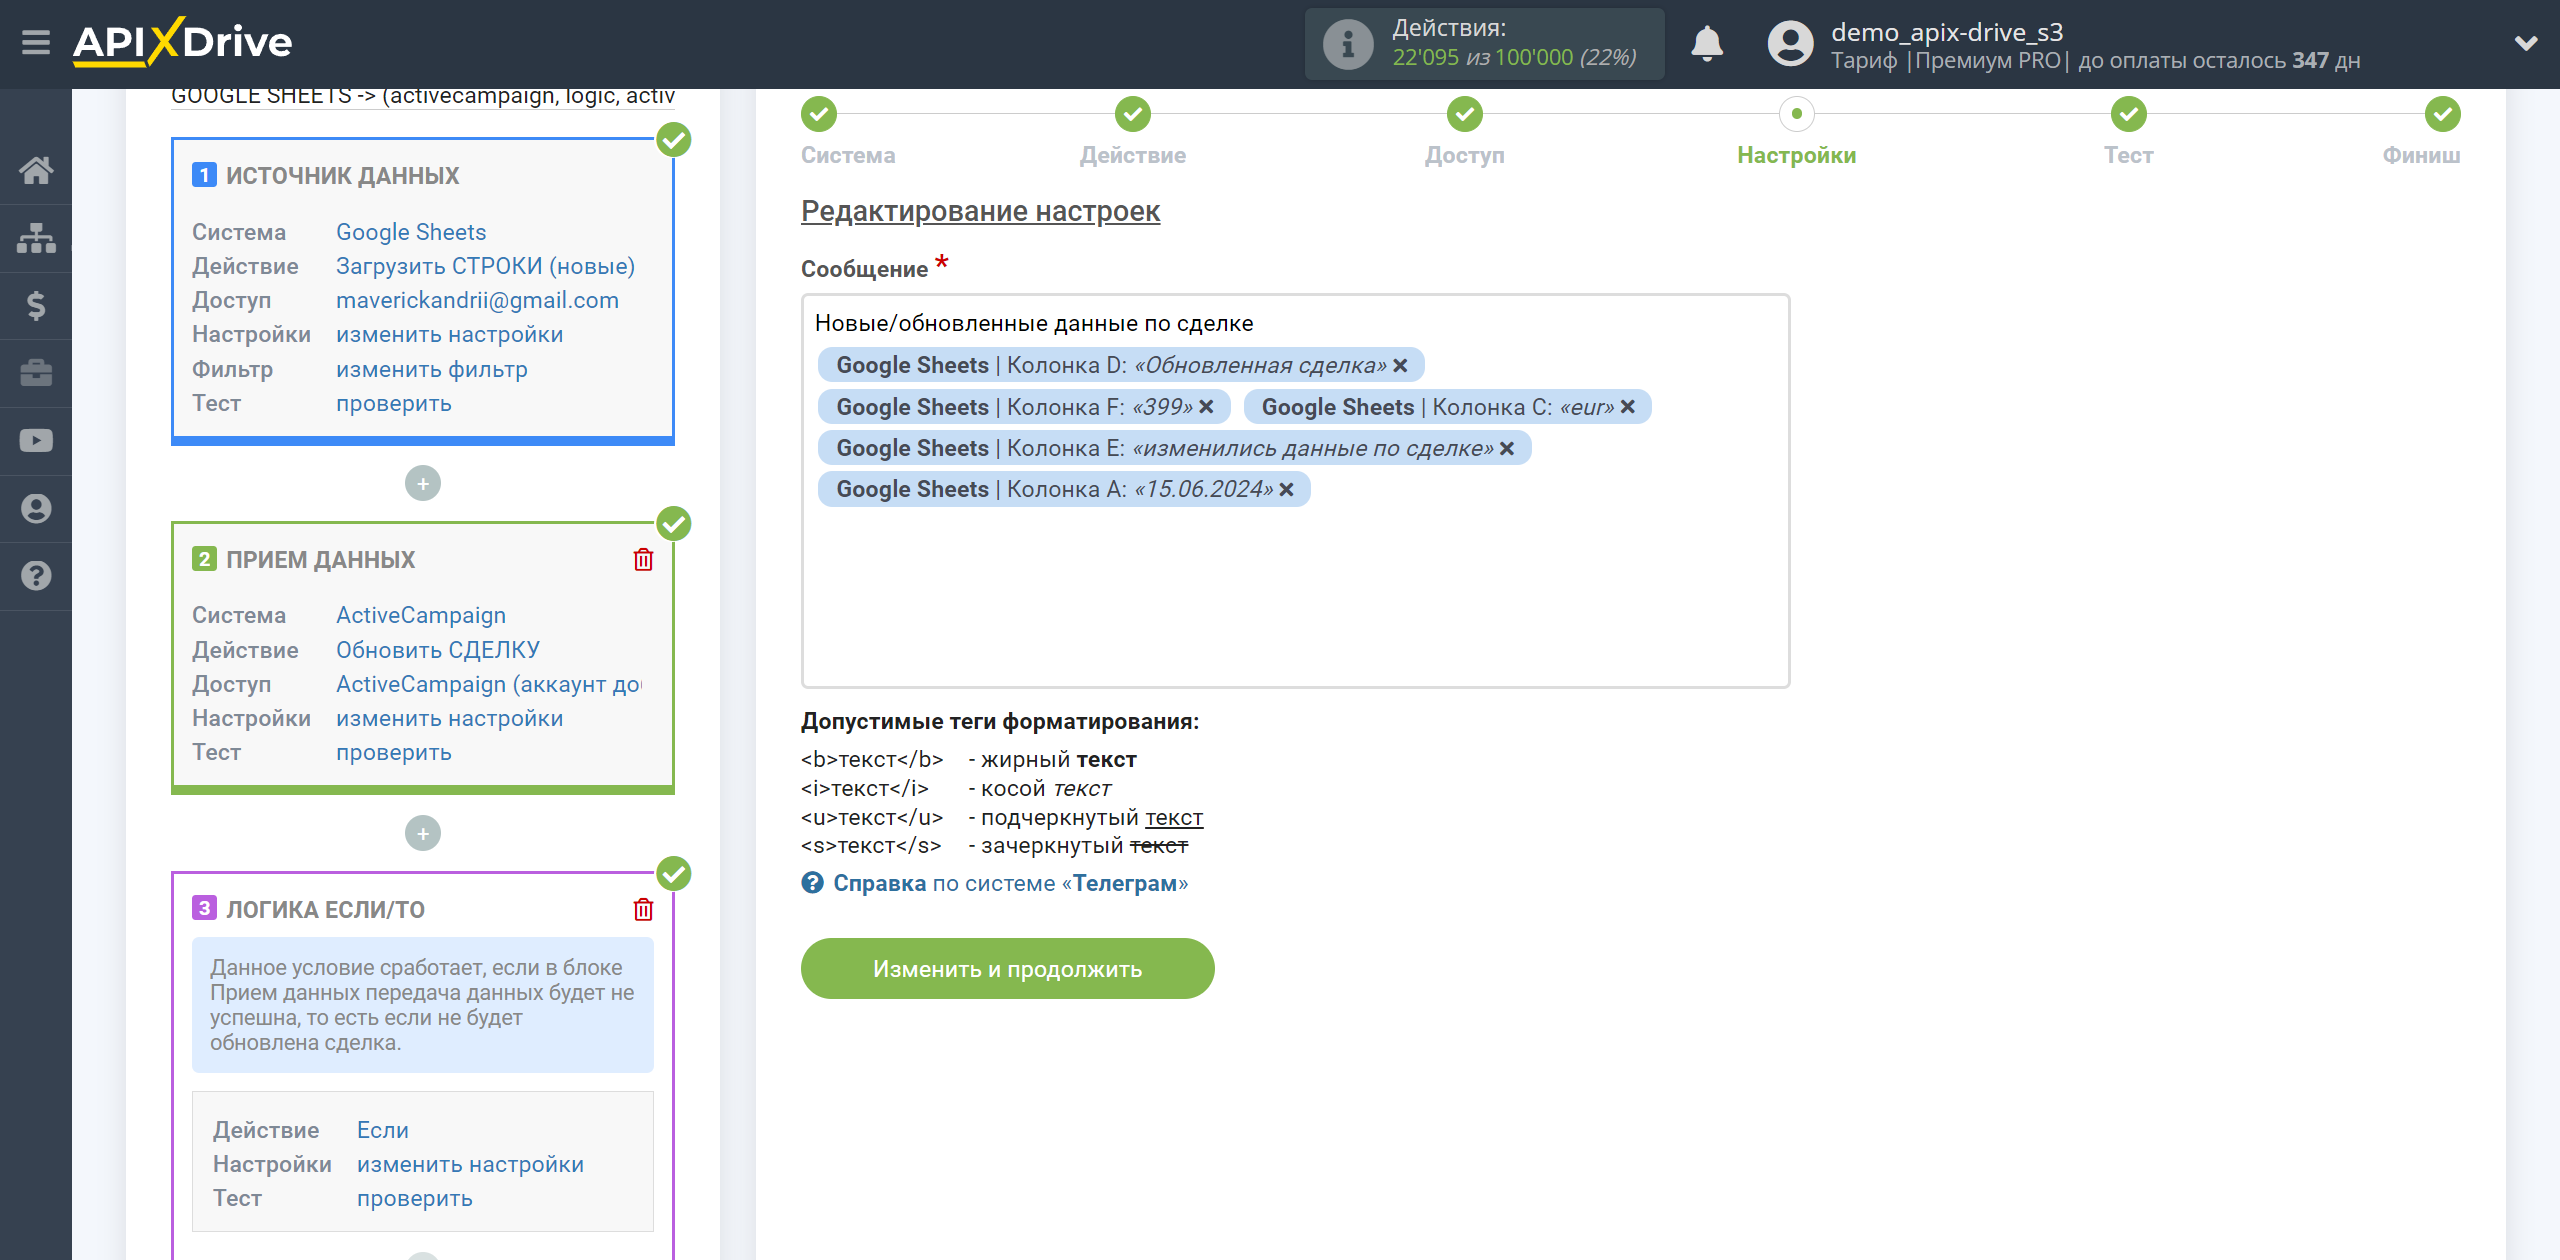This screenshot has width=2560, height=1260.
Task: Click the user avatar icon
Action: point(1790,44)
